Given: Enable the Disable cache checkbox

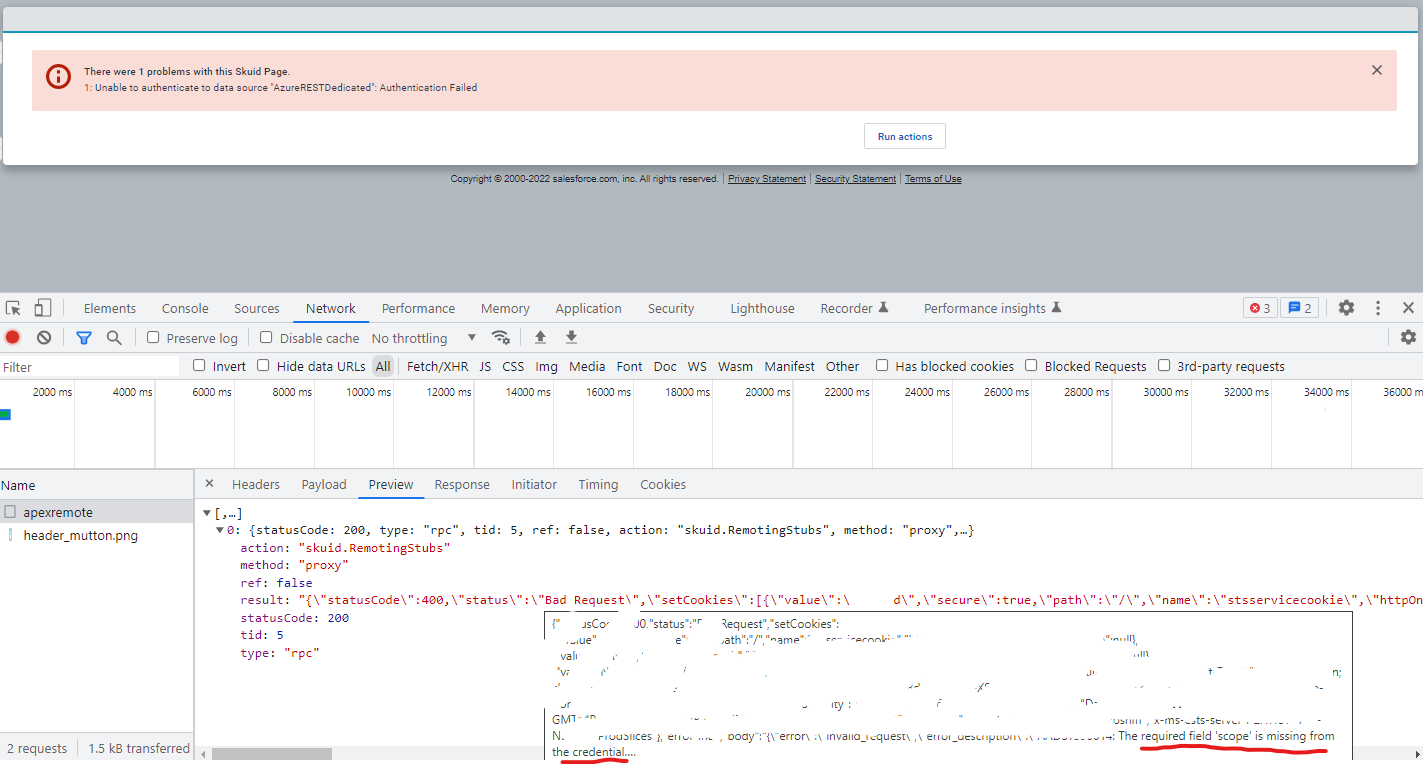Looking at the screenshot, I should click(x=266, y=337).
